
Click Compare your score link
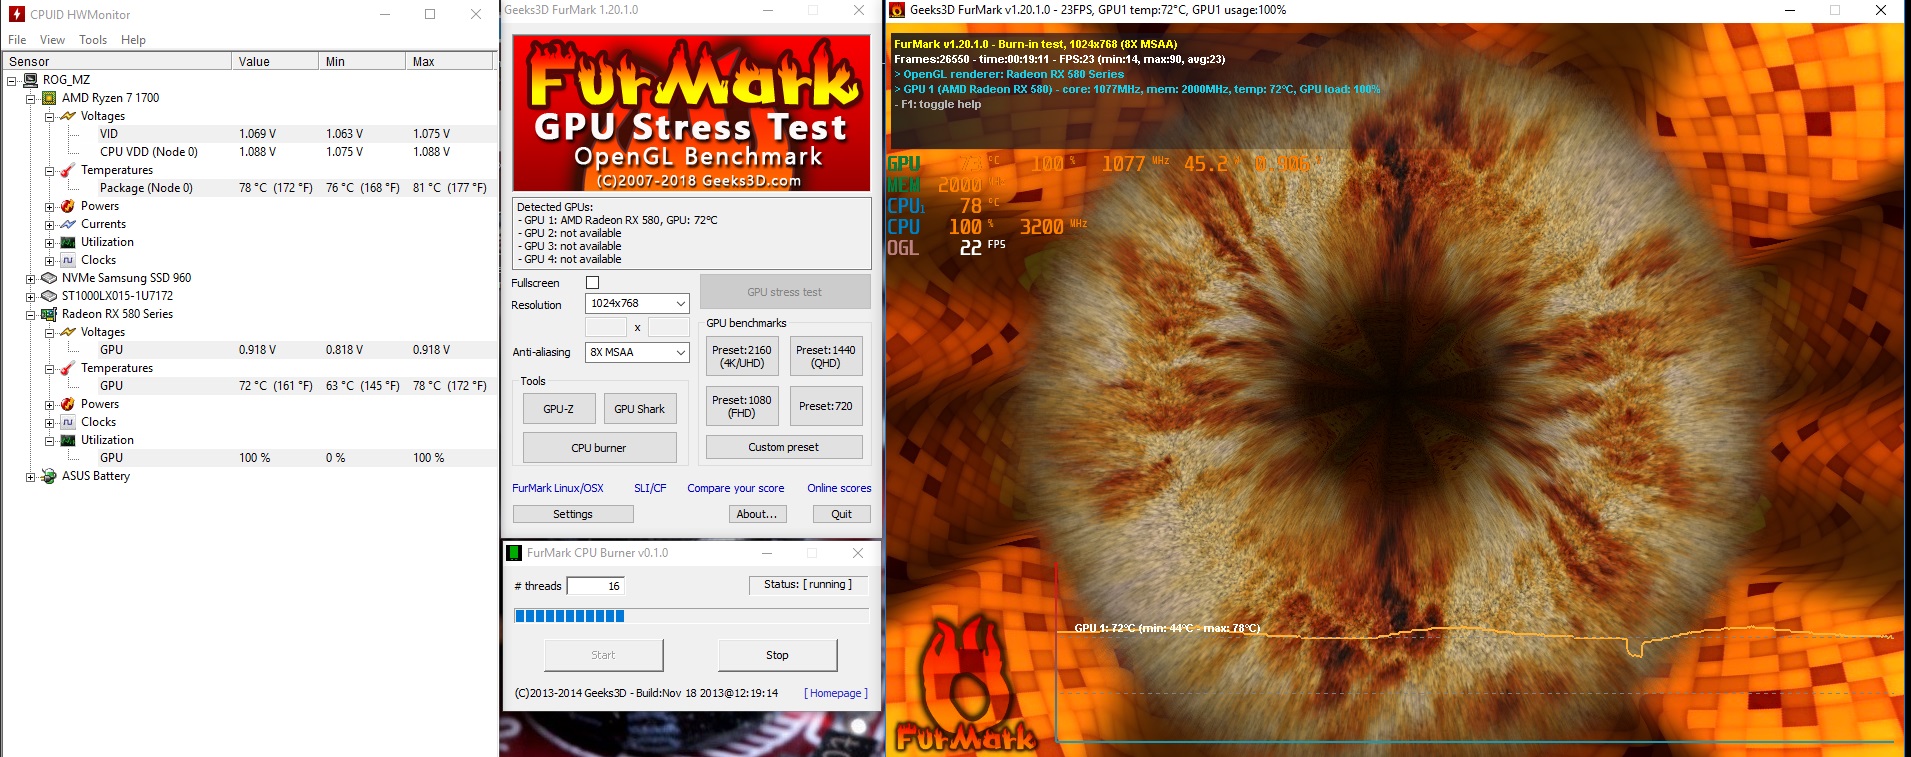coord(736,488)
